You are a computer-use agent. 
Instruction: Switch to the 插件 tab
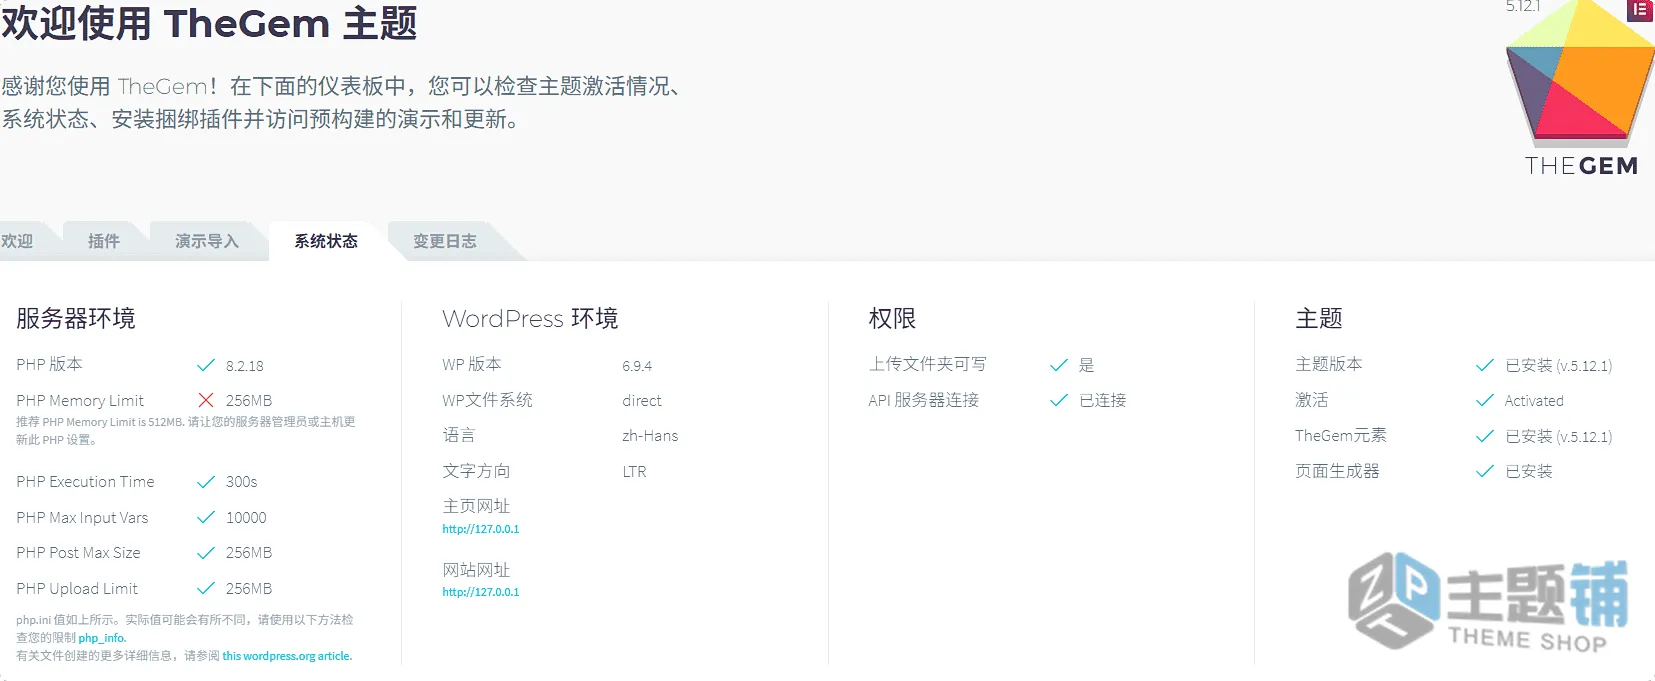pos(104,241)
